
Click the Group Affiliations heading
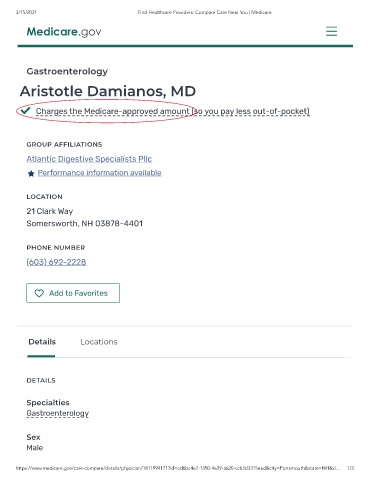coord(64,144)
